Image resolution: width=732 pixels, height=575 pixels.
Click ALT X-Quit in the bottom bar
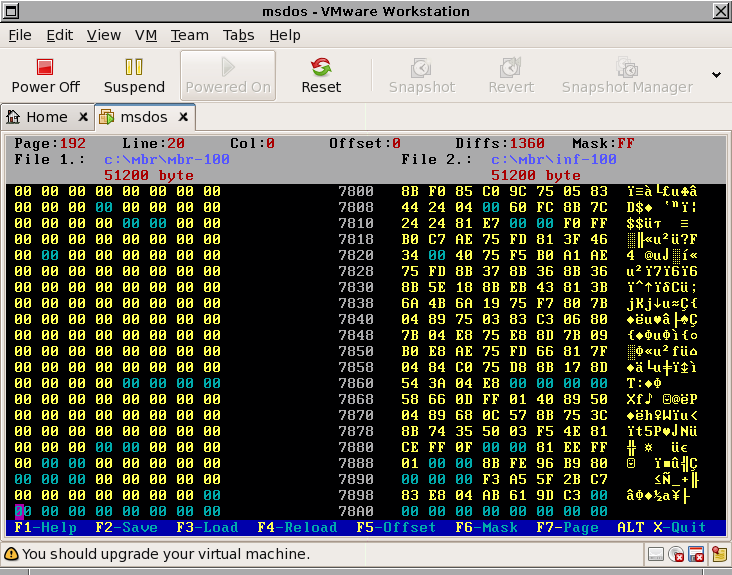(662, 527)
